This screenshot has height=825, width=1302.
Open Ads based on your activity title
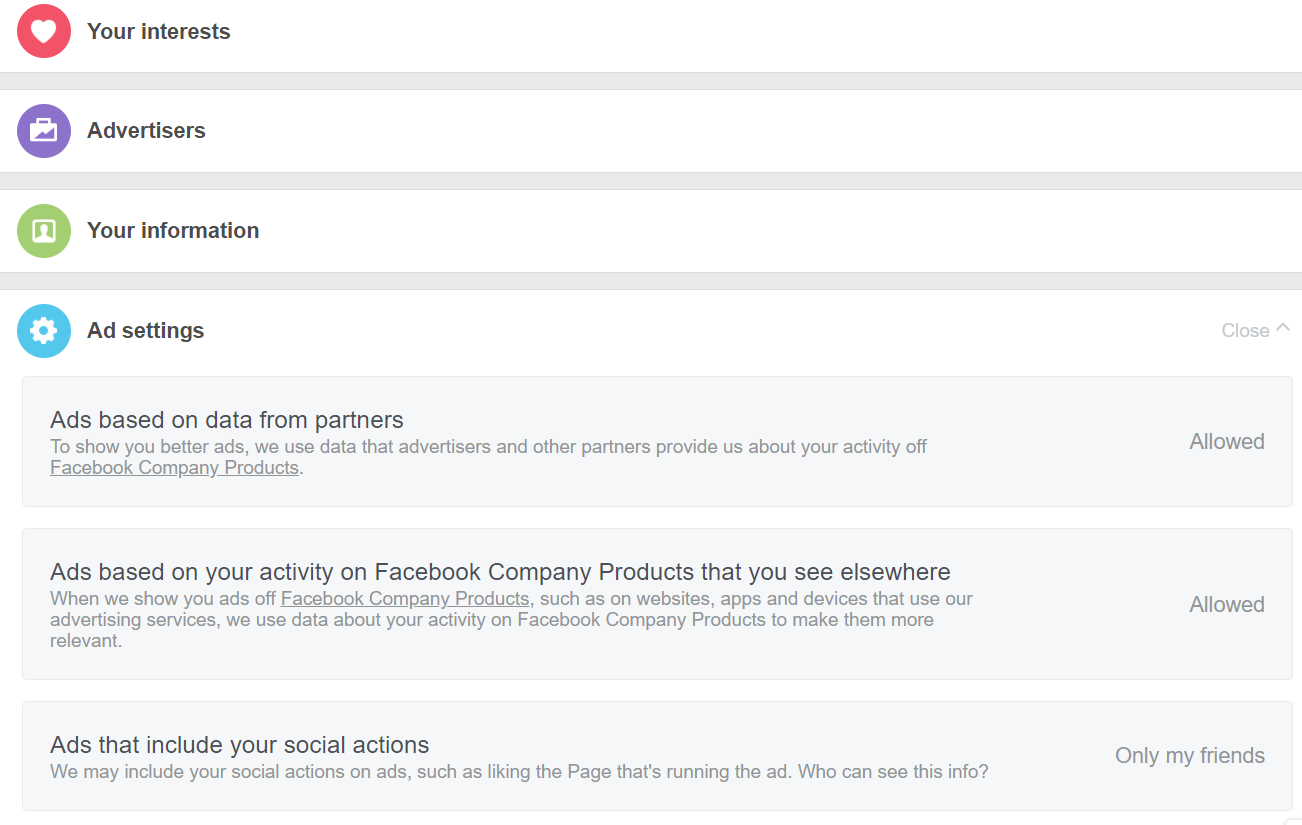(500, 572)
